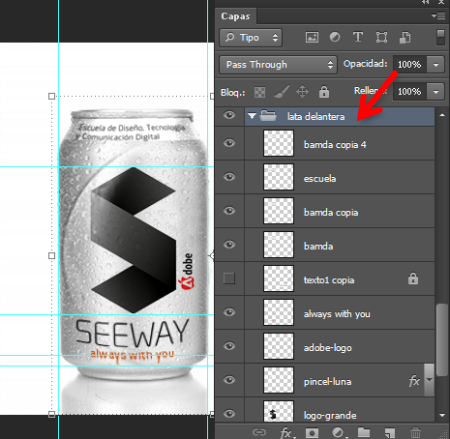The width and height of the screenshot is (450, 439).
Task: Toggle visibility of bamda layer
Action: coord(229,245)
